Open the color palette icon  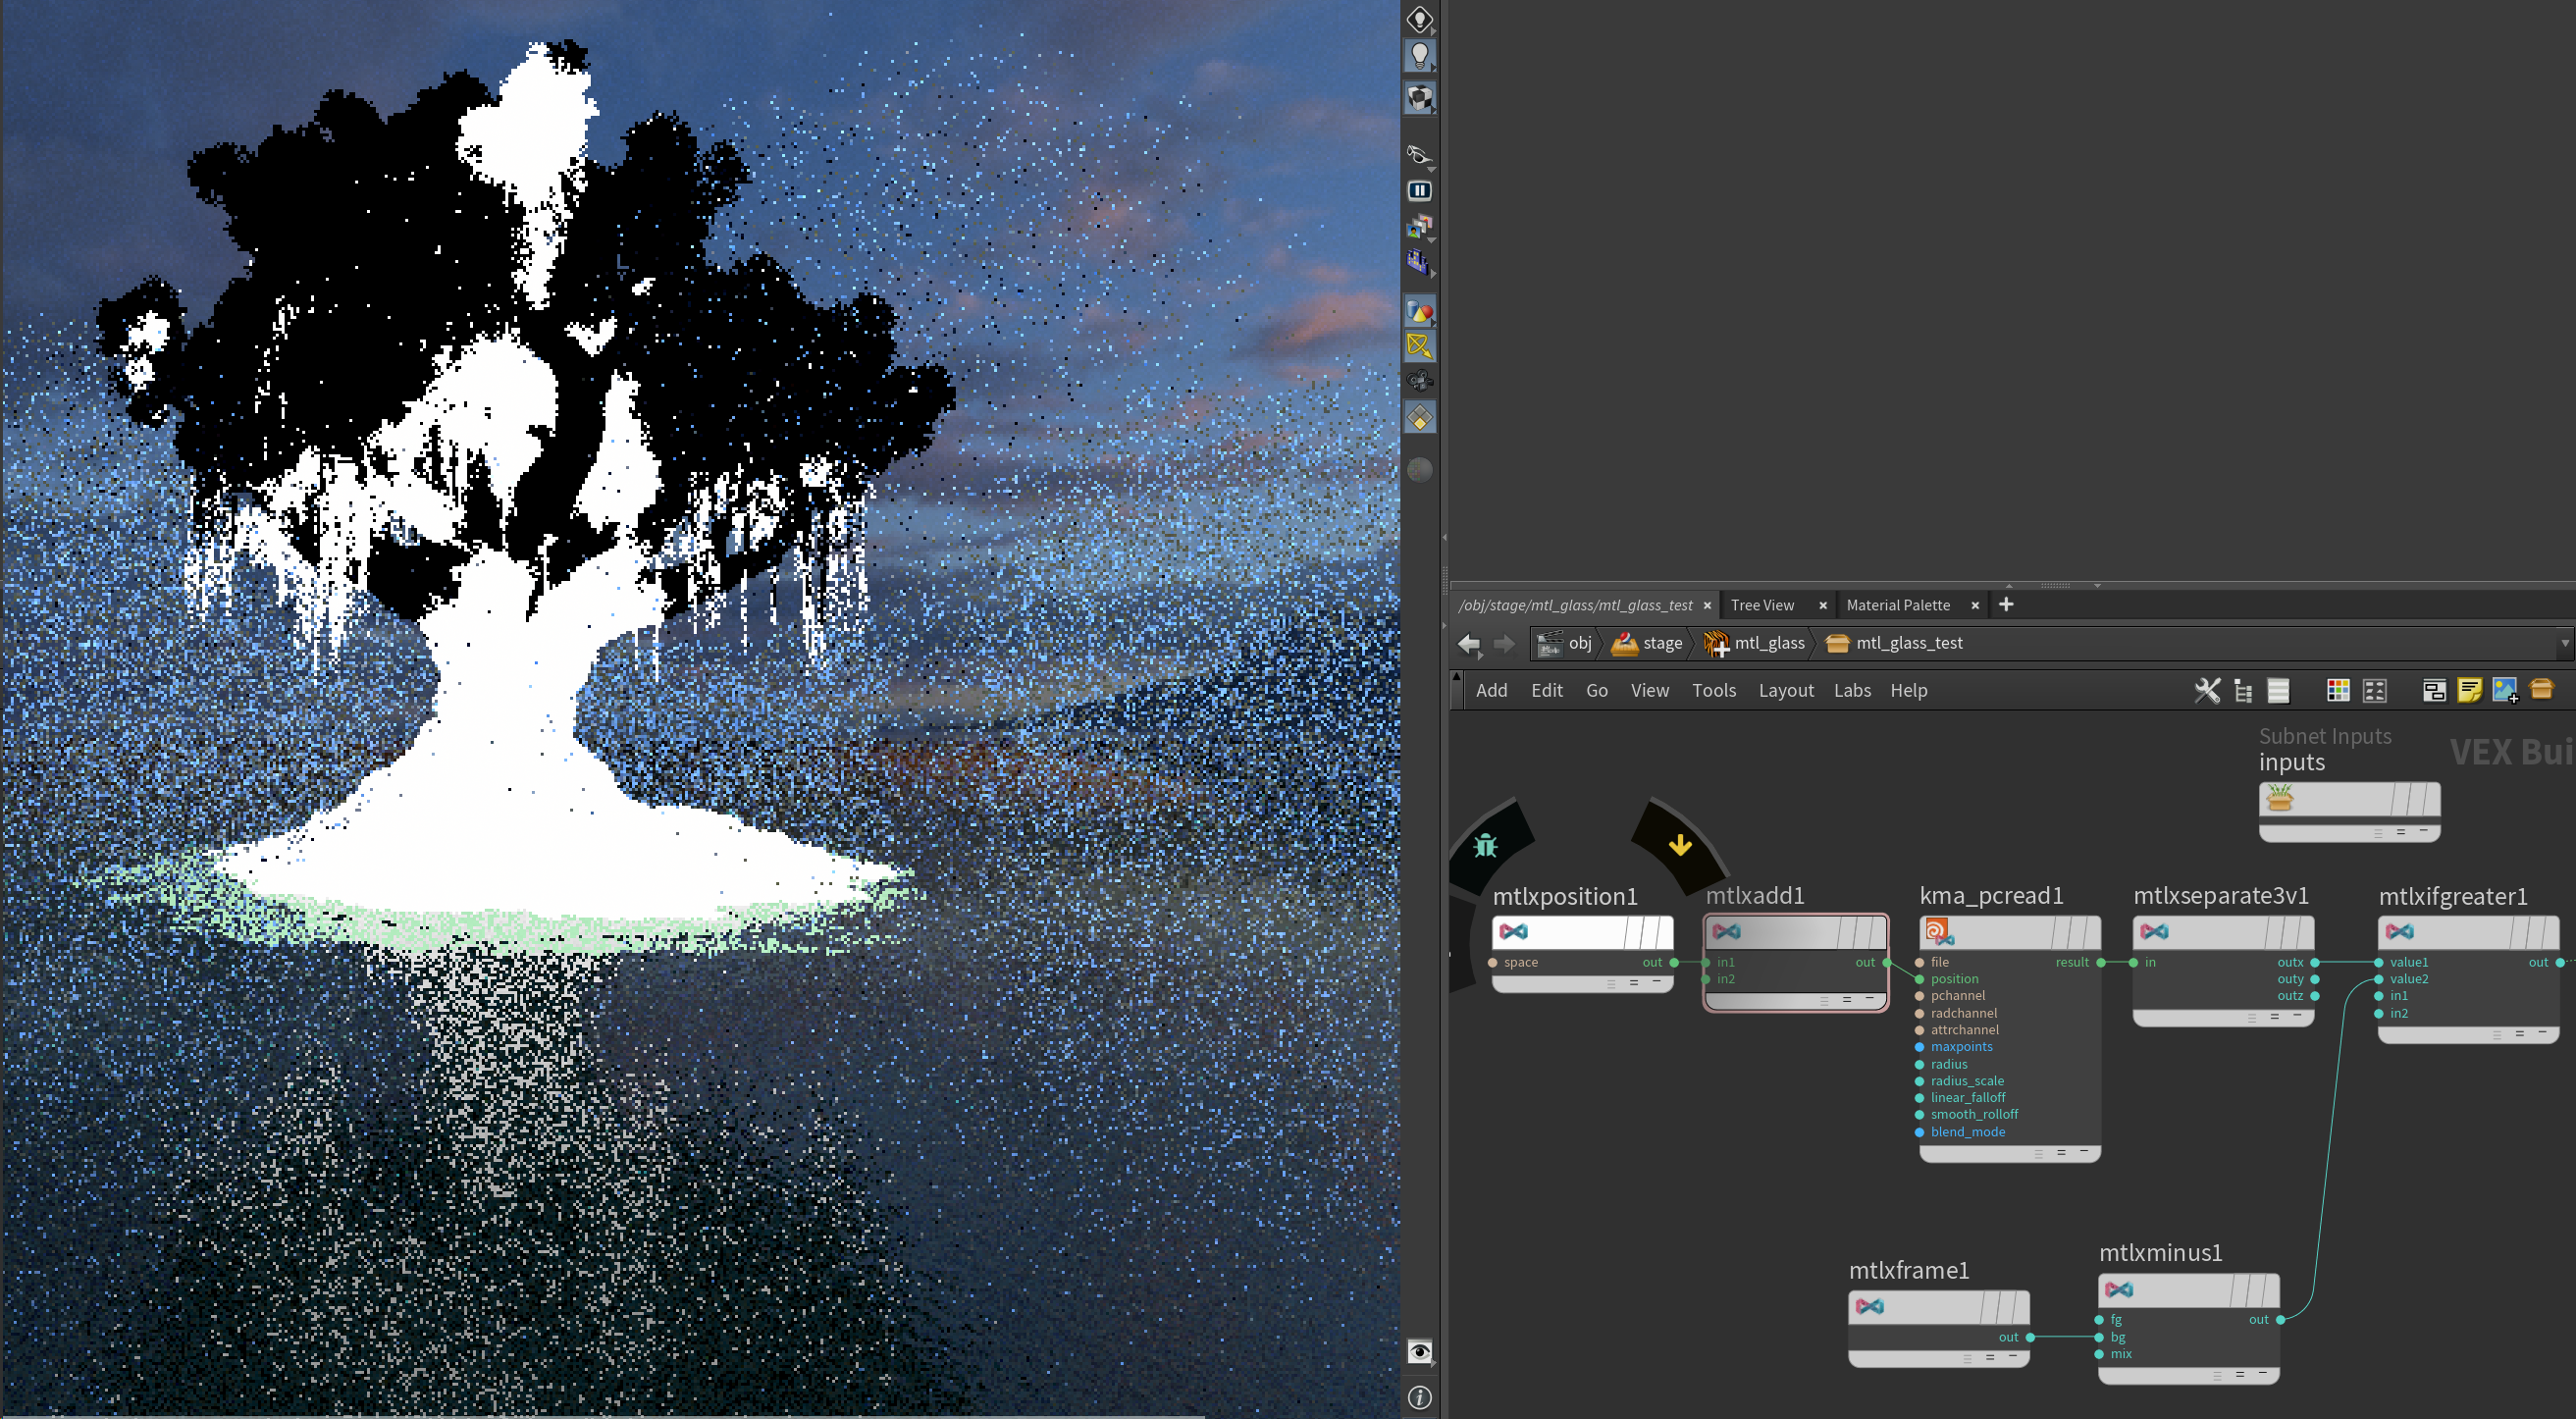click(2337, 690)
